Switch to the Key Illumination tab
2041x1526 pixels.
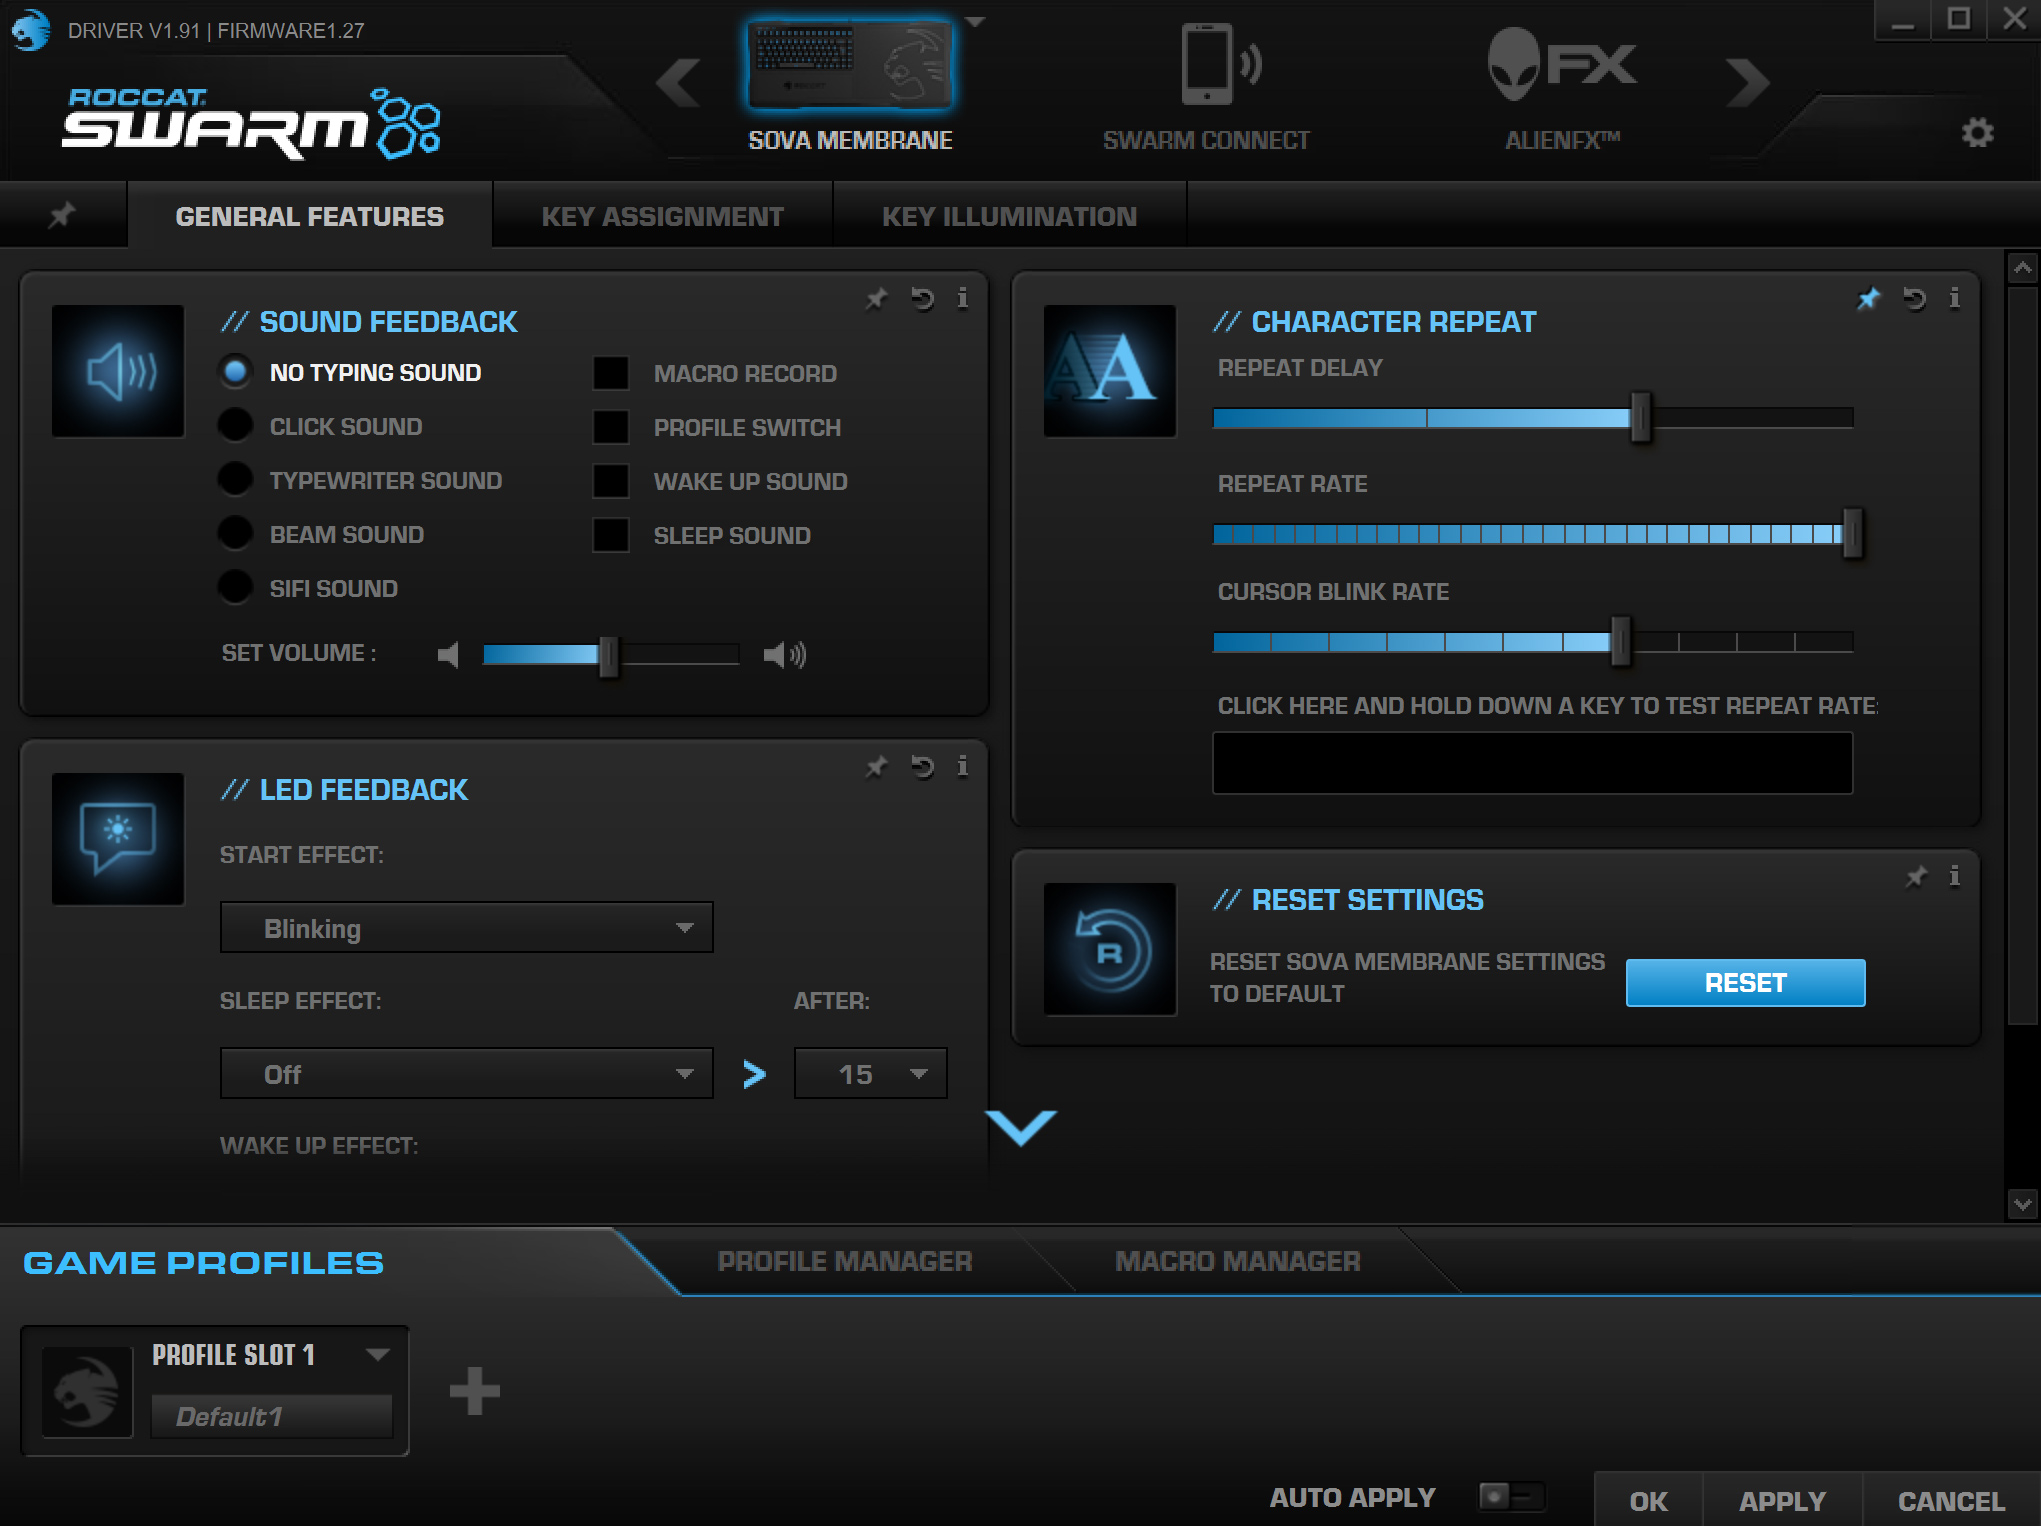click(x=1008, y=216)
